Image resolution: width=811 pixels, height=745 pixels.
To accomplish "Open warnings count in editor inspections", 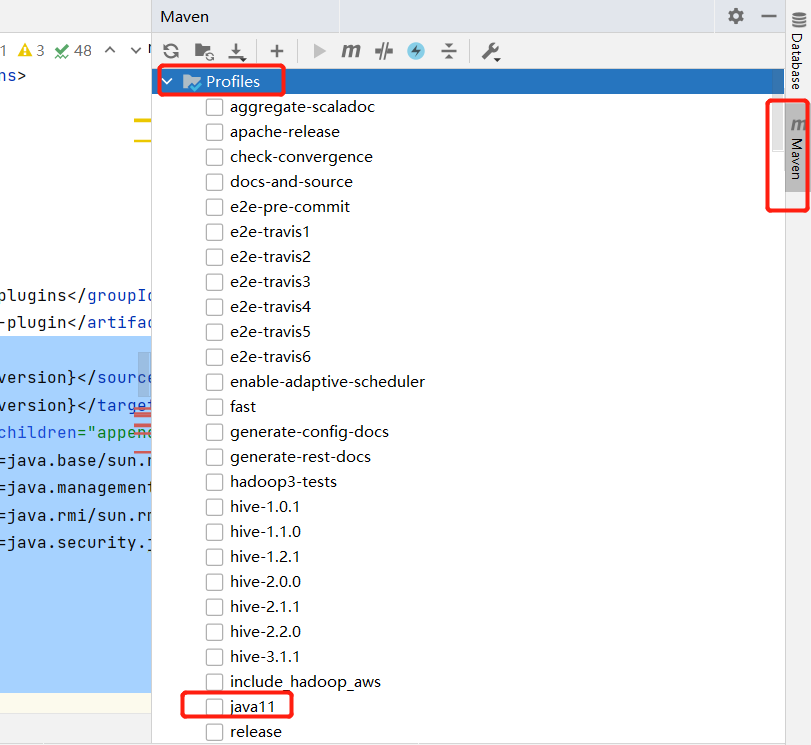I will coord(31,51).
